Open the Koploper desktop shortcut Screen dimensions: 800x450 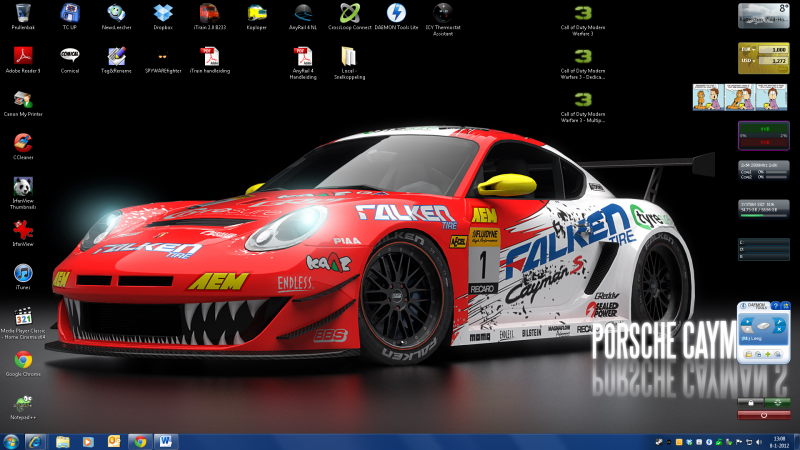pos(257,17)
